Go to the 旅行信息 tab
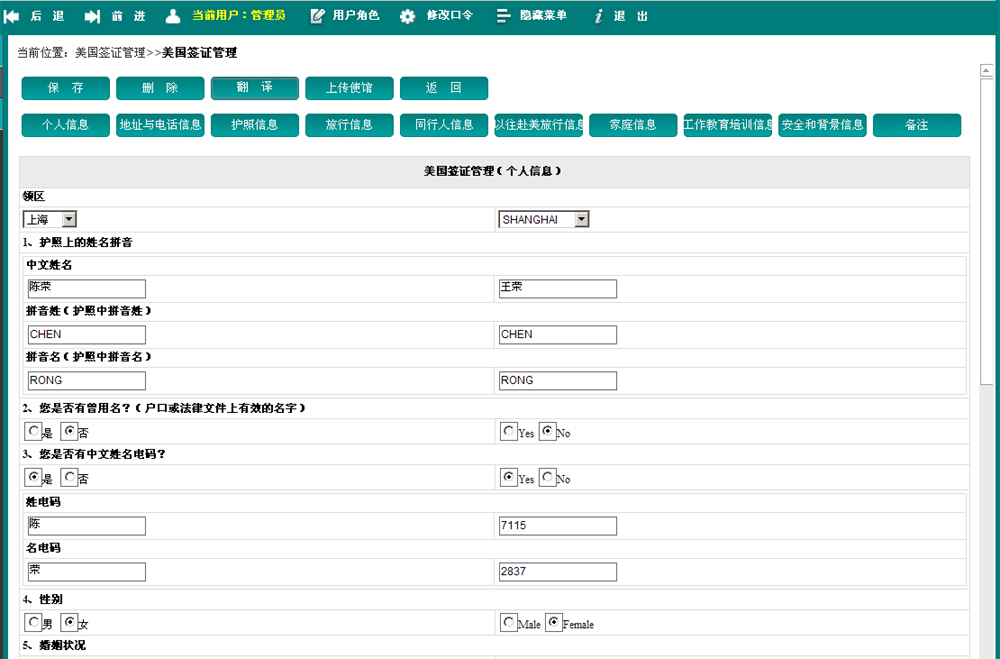The height and width of the screenshot is (659, 1000). click(349, 125)
